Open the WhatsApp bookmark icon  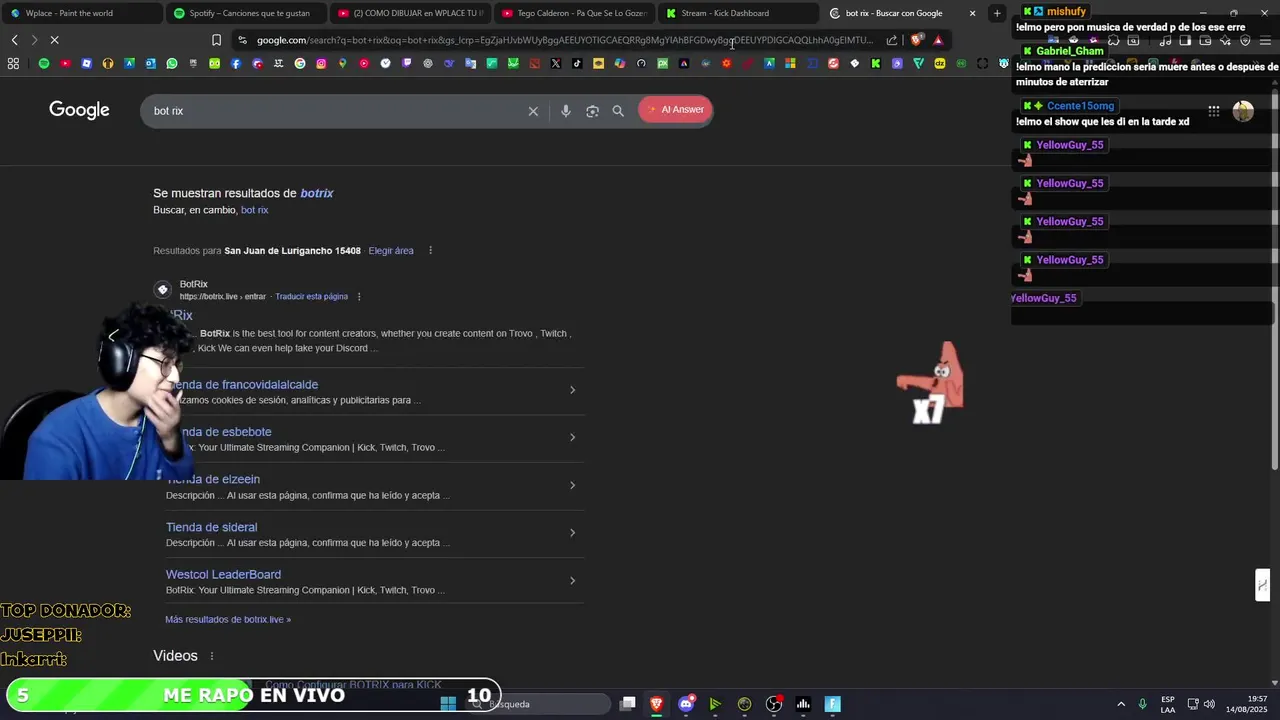point(172,64)
